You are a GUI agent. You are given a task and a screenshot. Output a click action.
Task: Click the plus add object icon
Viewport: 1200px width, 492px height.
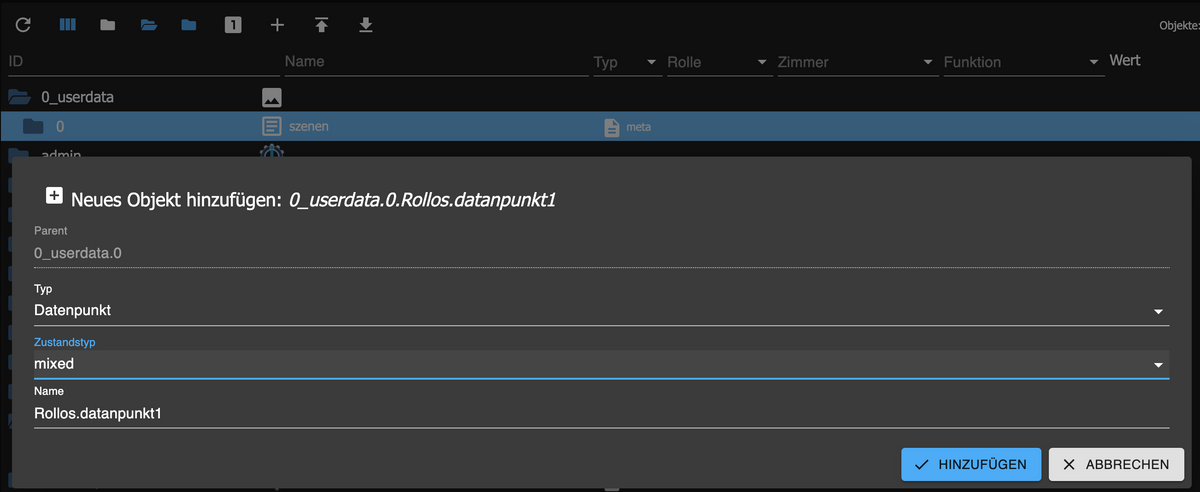(x=278, y=24)
